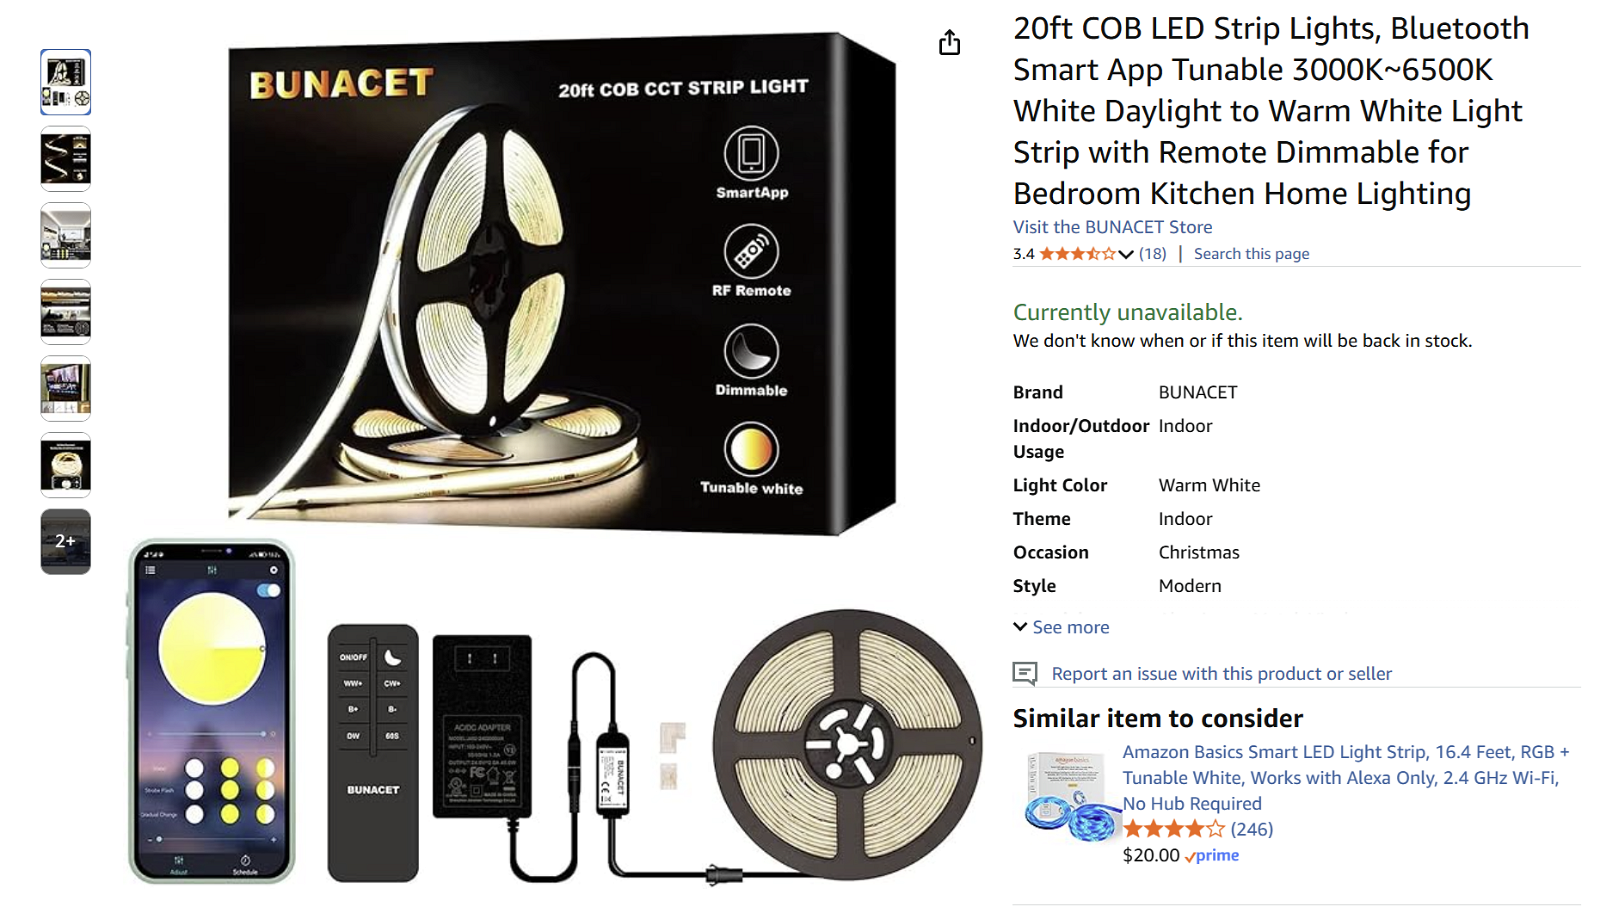Click the report issue speech bubble icon
This screenshot has width=1600, height=907.
pos(1025,673)
